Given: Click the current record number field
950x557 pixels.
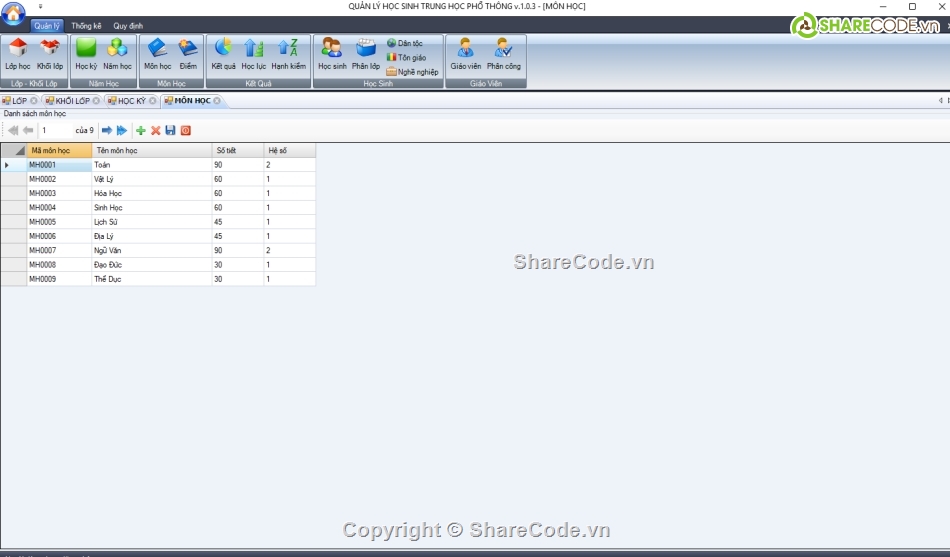Looking at the screenshot, I should click(55, 131).
